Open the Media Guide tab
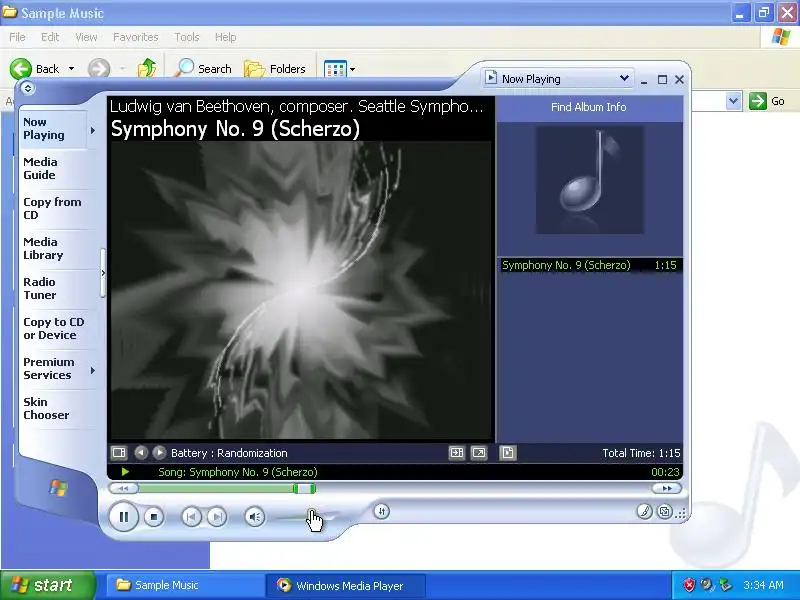Image resolution: width=800 pixels, height=600 pixels. click(x=56, y=168)
